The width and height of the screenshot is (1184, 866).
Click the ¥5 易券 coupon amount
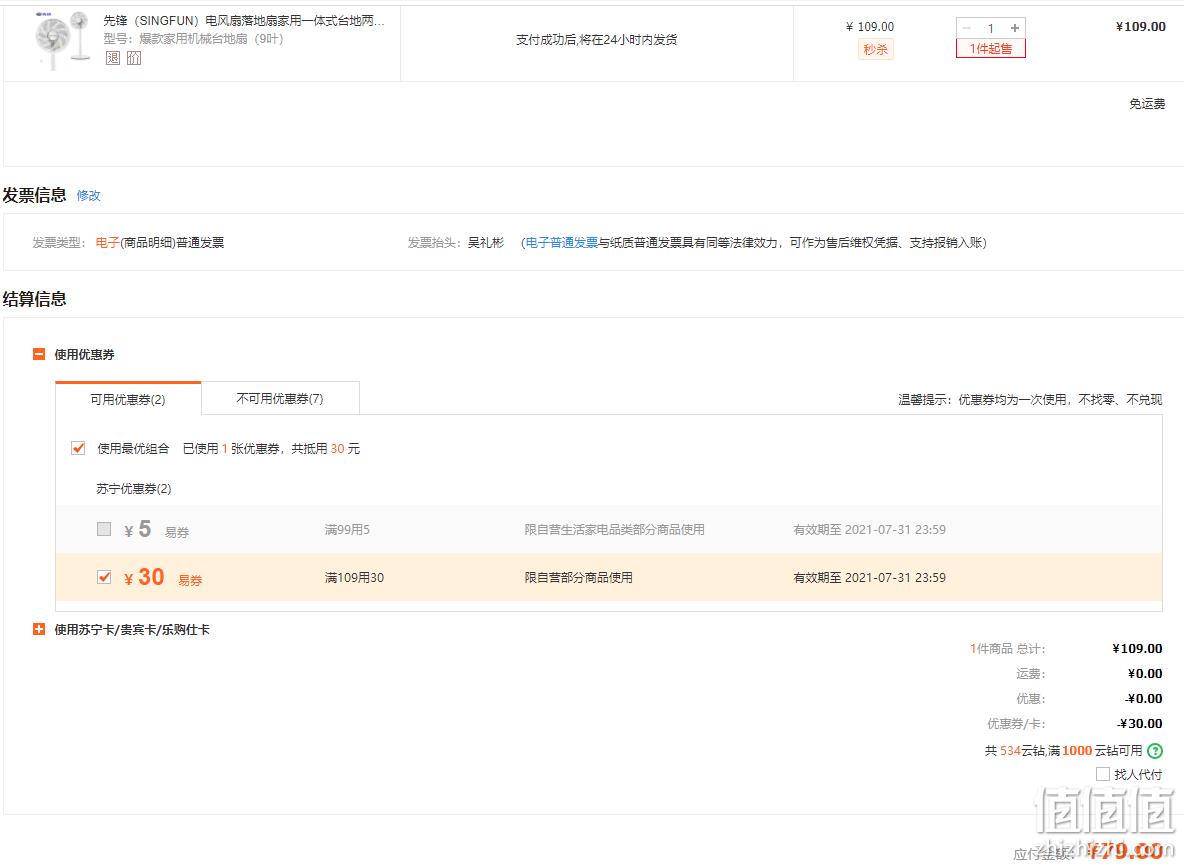[x=137, y=529]
